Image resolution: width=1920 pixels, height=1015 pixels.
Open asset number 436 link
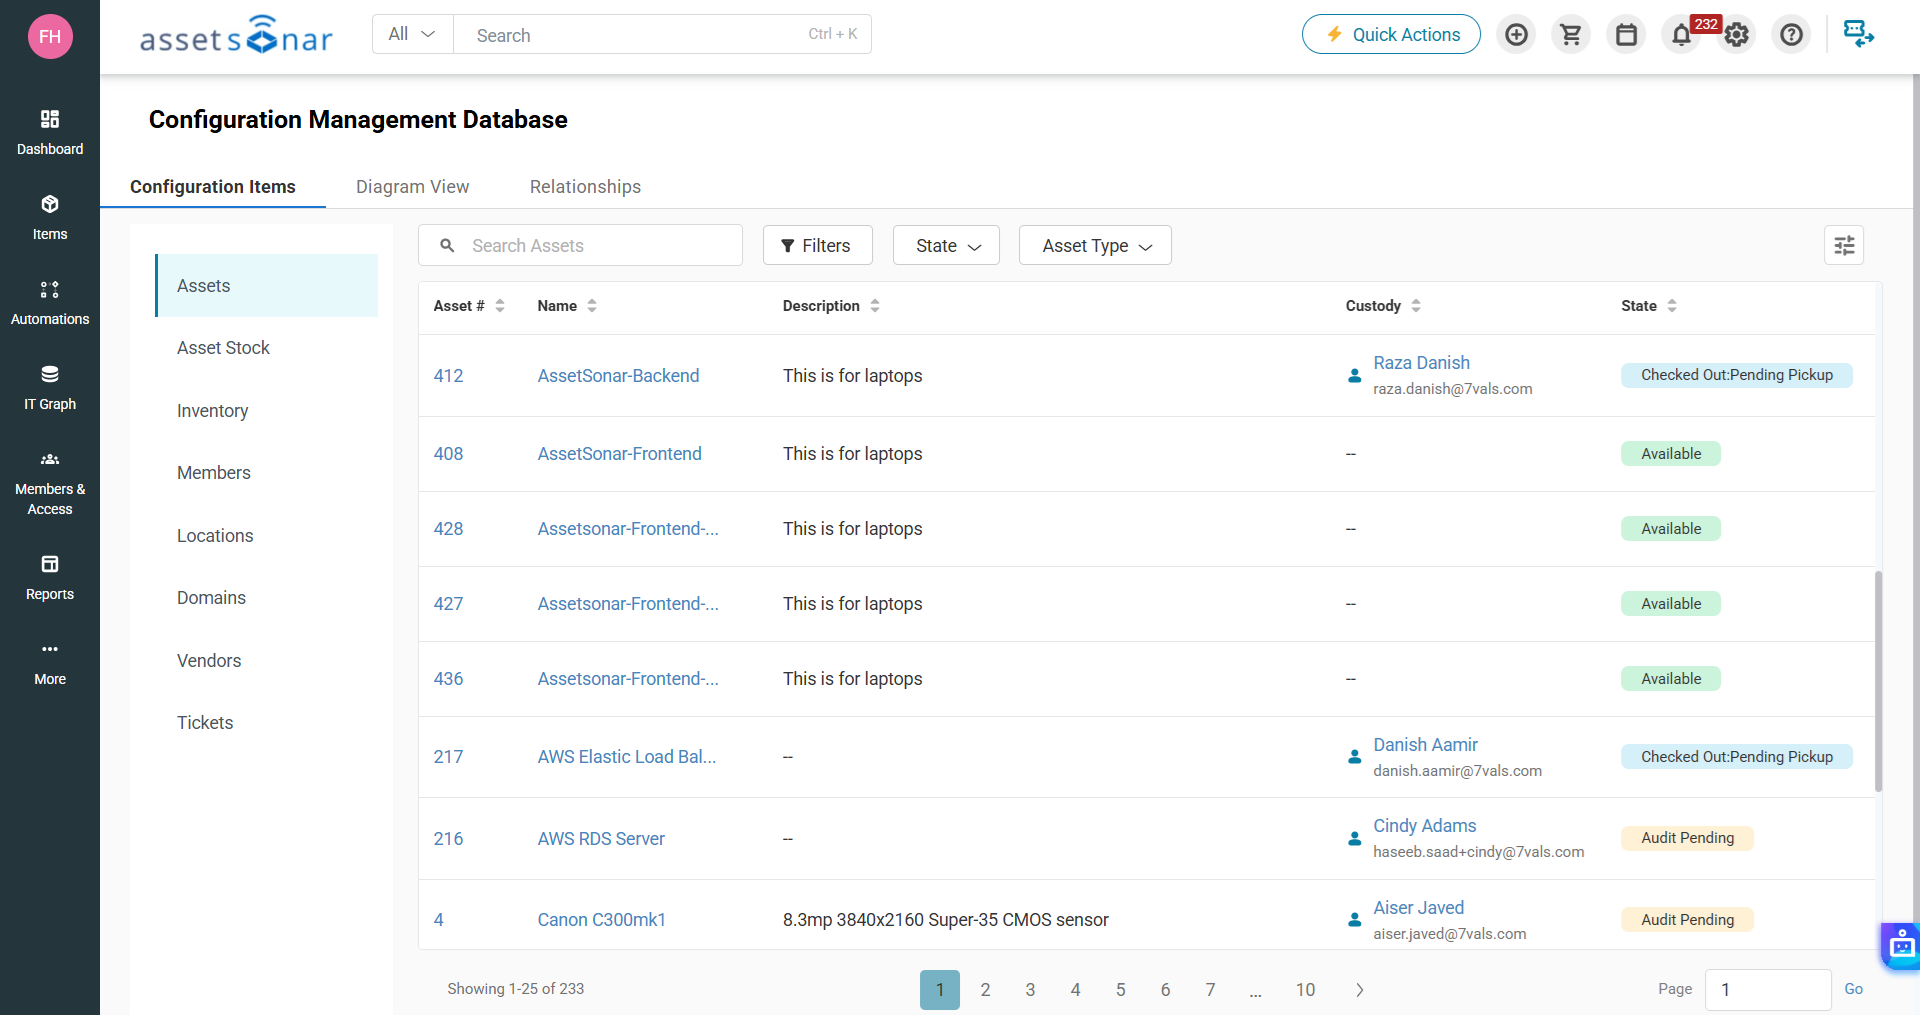[x=448, y=679]
